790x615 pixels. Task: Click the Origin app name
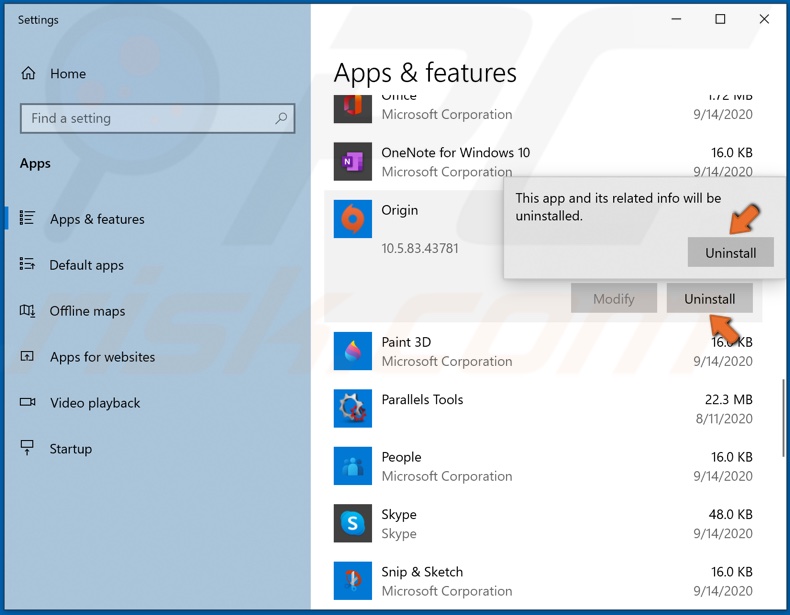tap(400, 210)
